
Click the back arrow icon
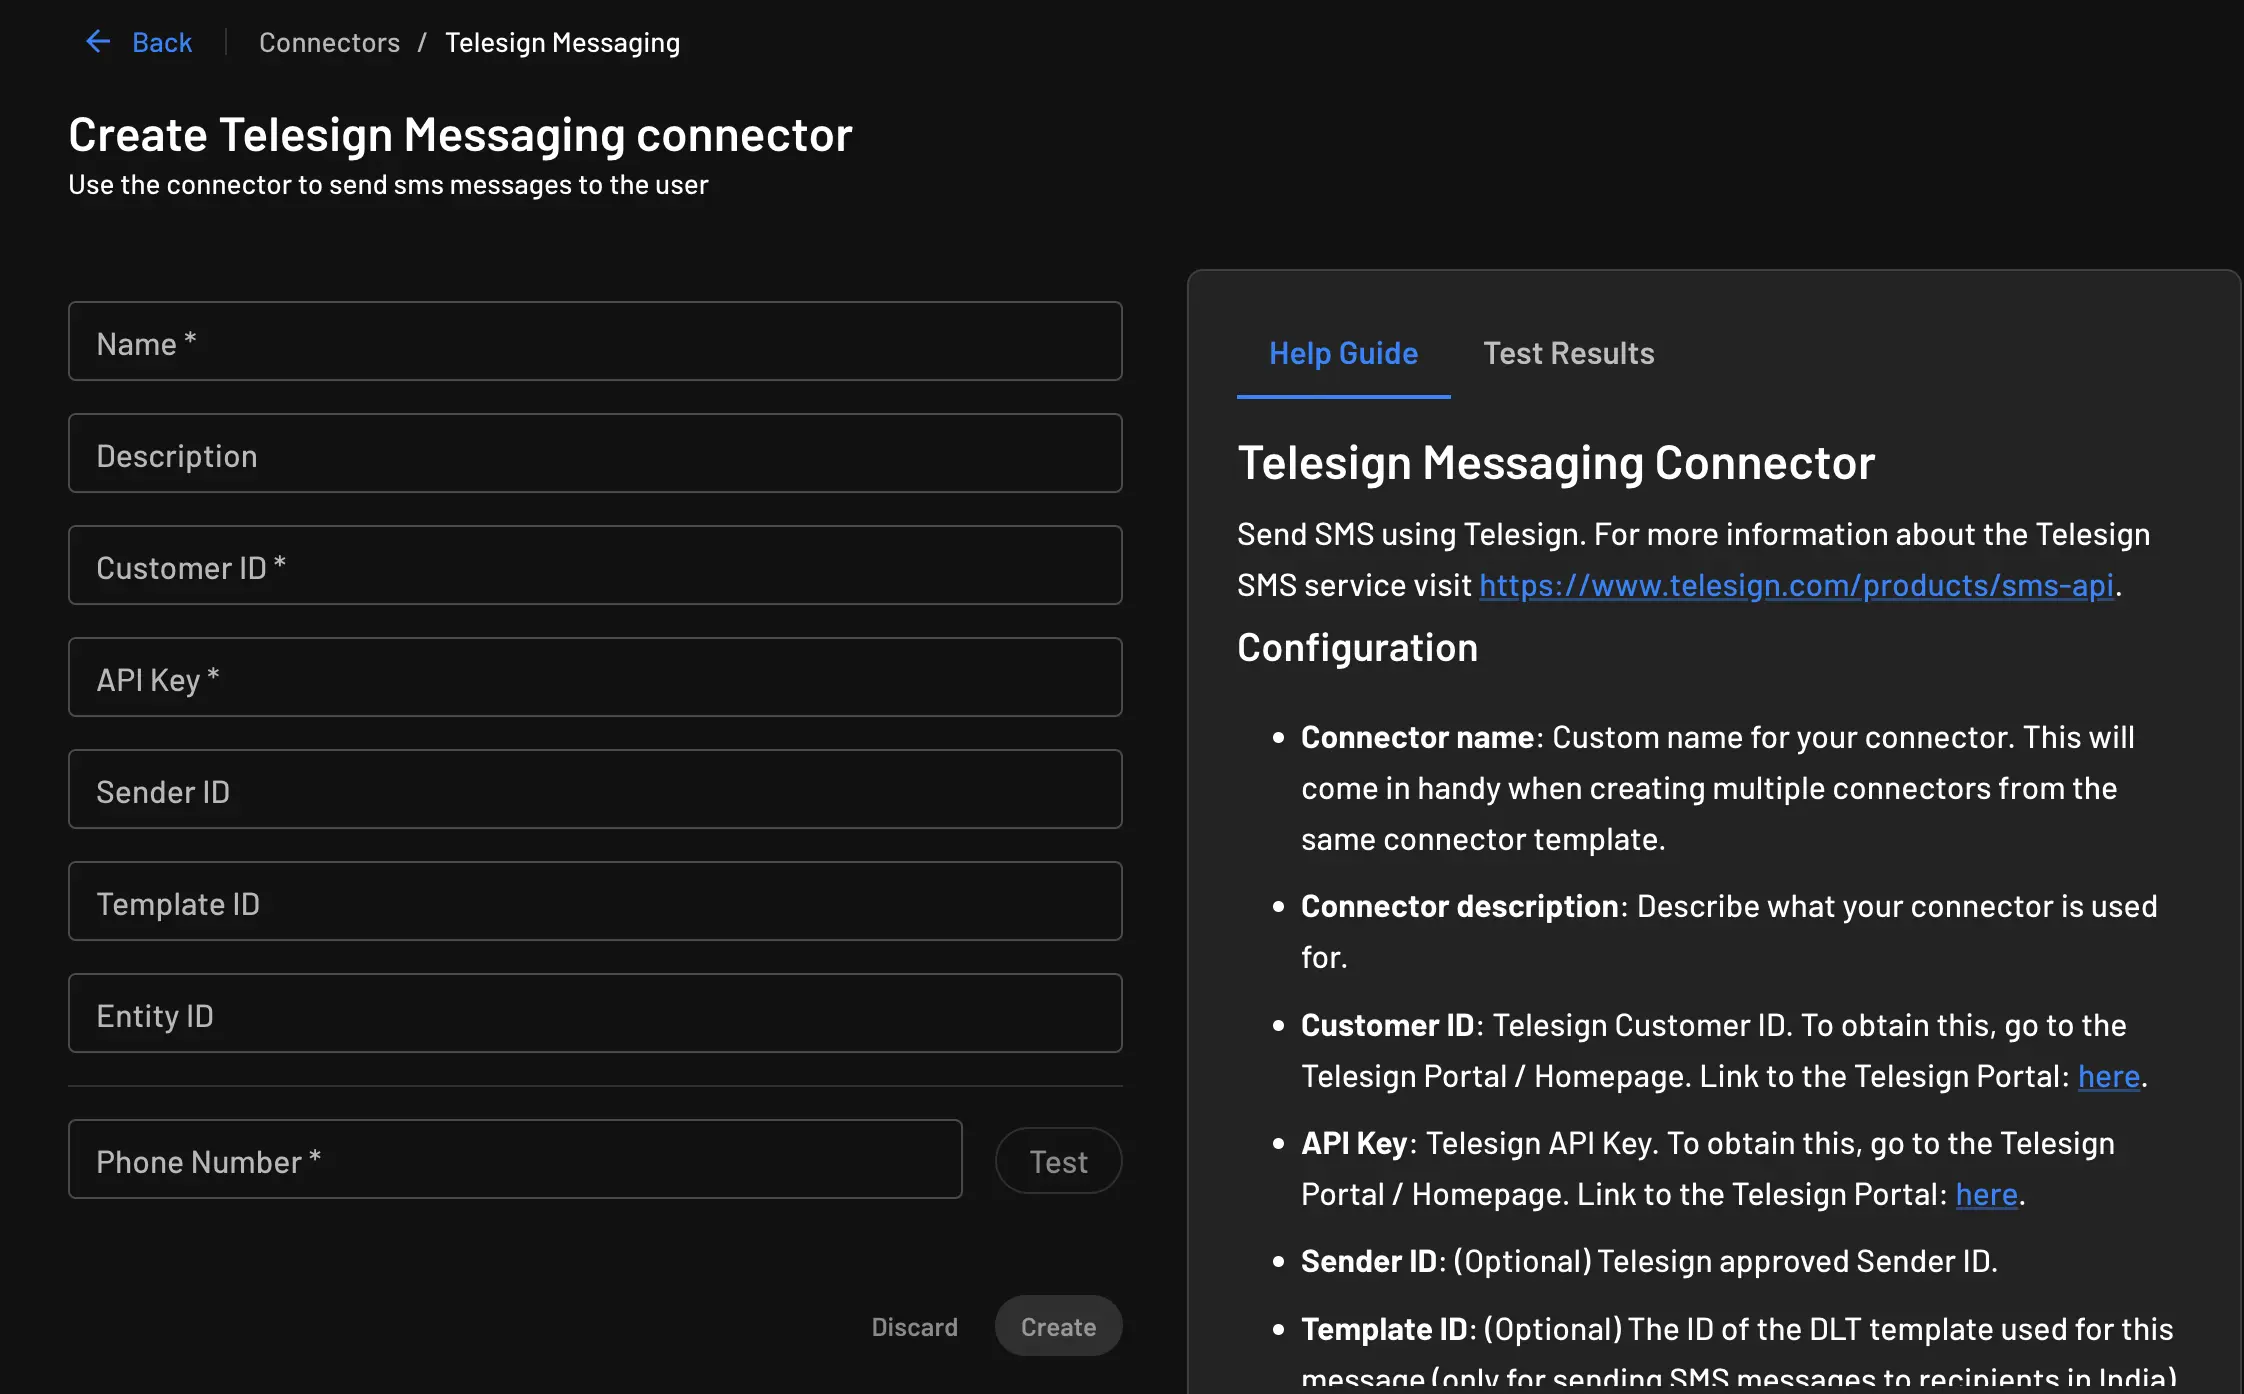(97, 41)
